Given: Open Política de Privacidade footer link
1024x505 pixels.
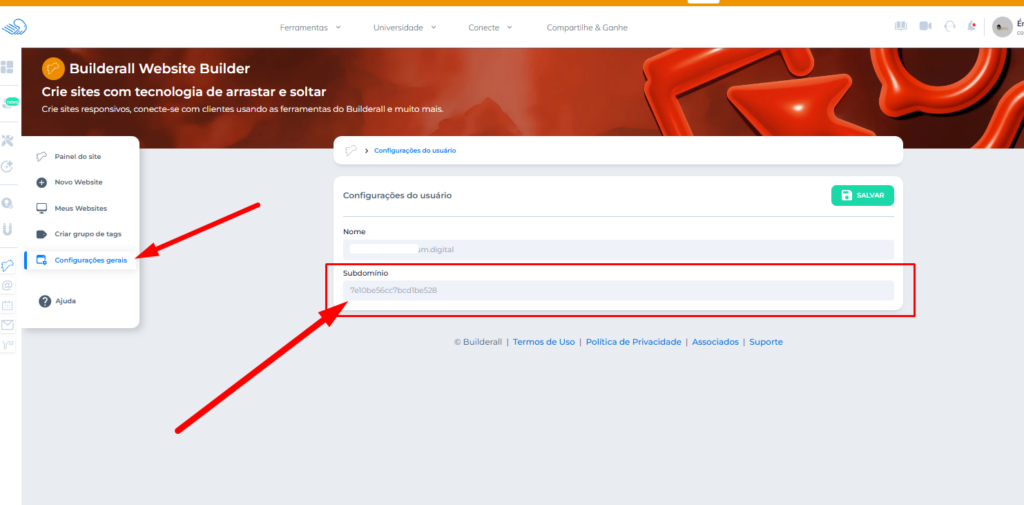Looking at the screenshot, I should click(633, 342).
